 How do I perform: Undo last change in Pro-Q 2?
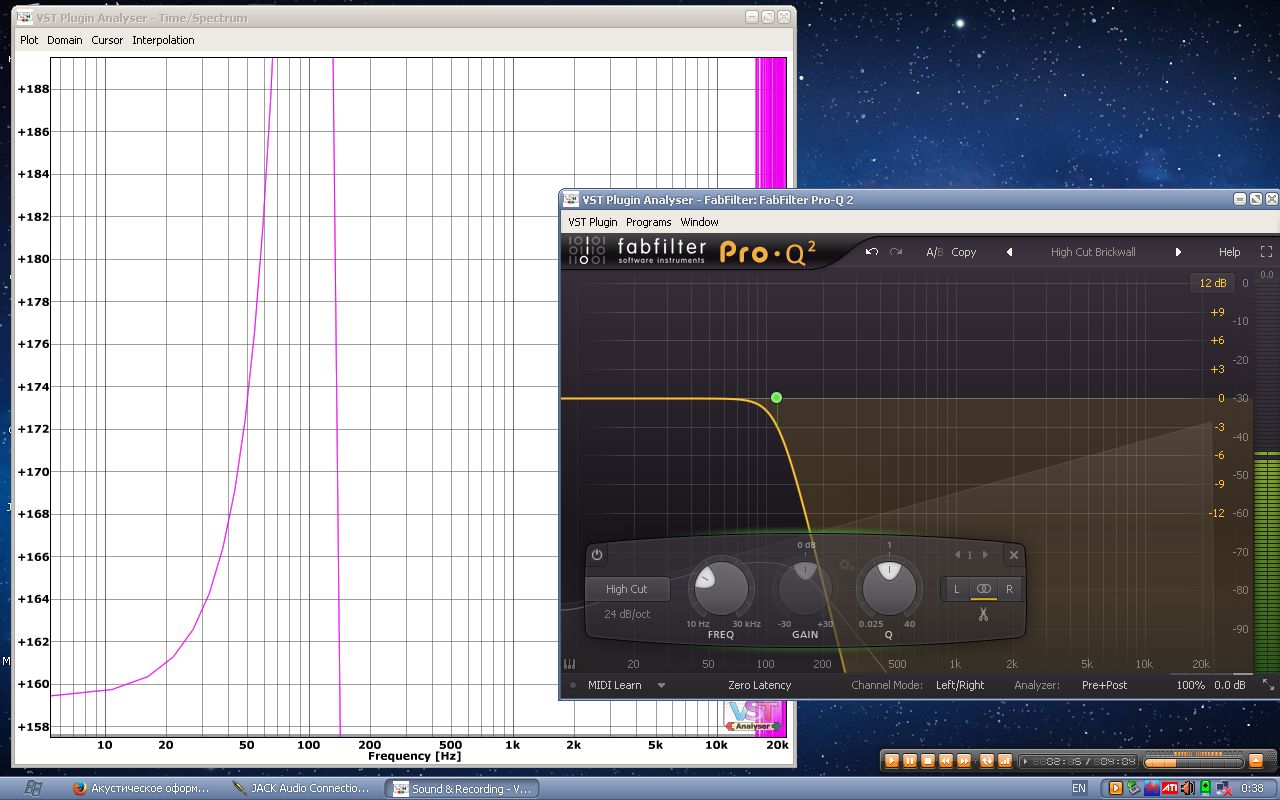pos(872,252)
